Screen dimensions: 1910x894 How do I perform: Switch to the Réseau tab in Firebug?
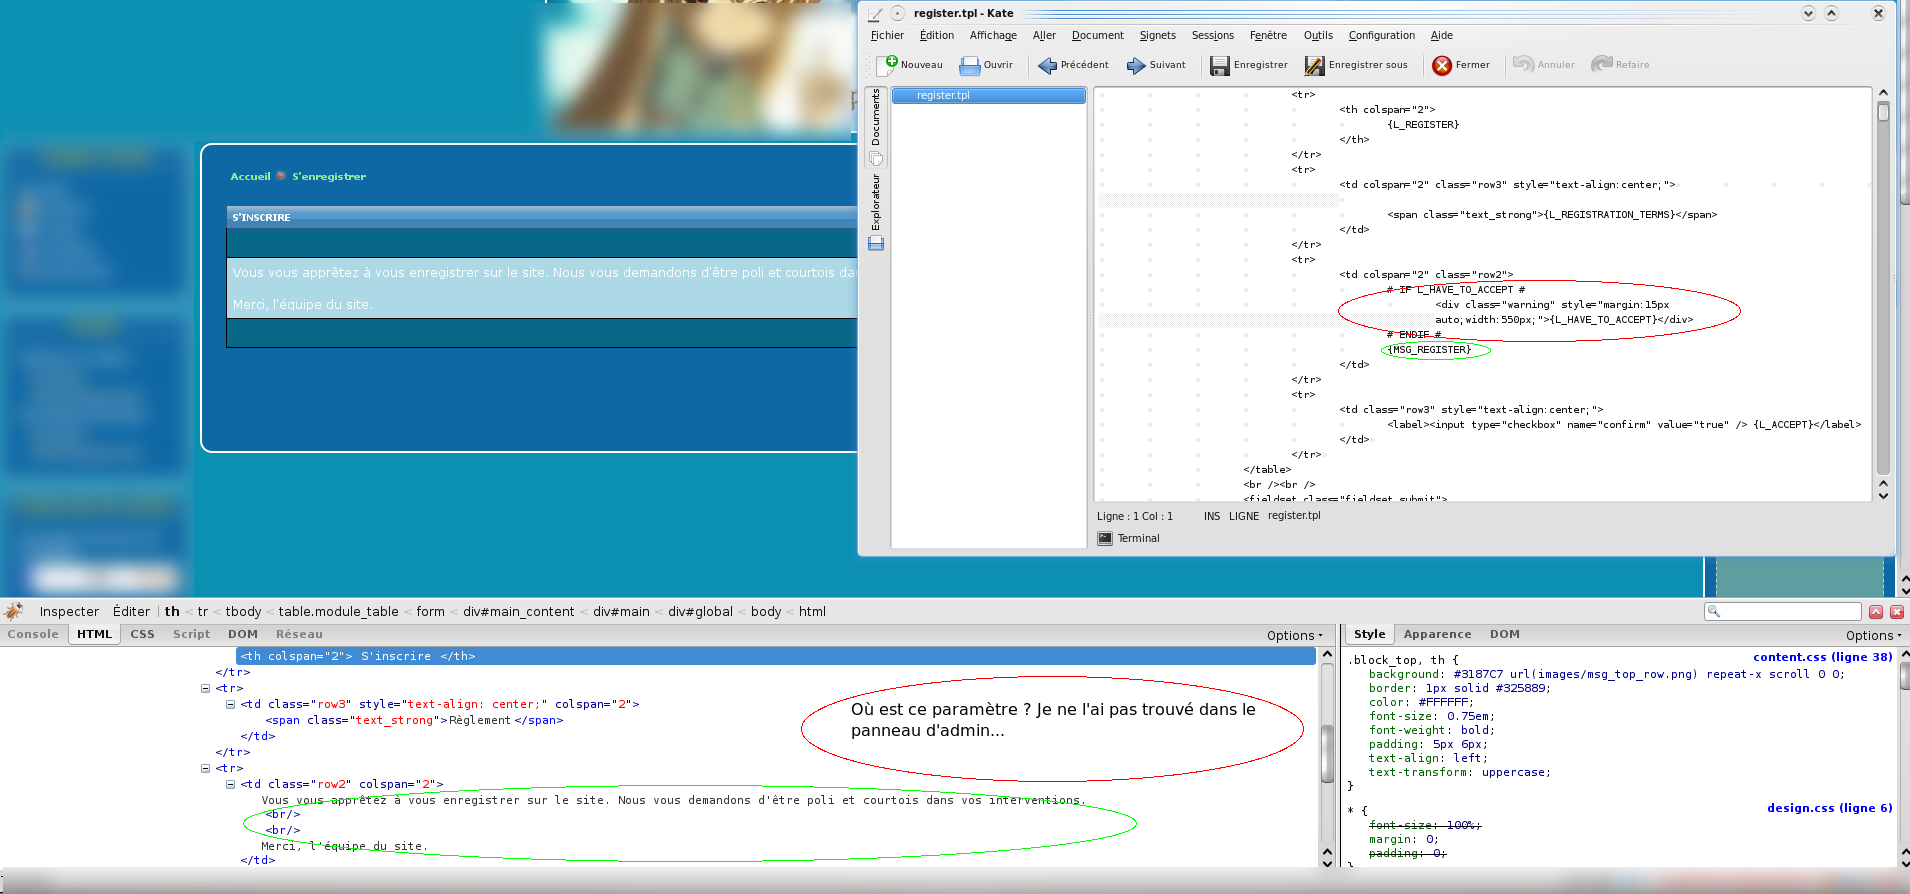[299, 634]
